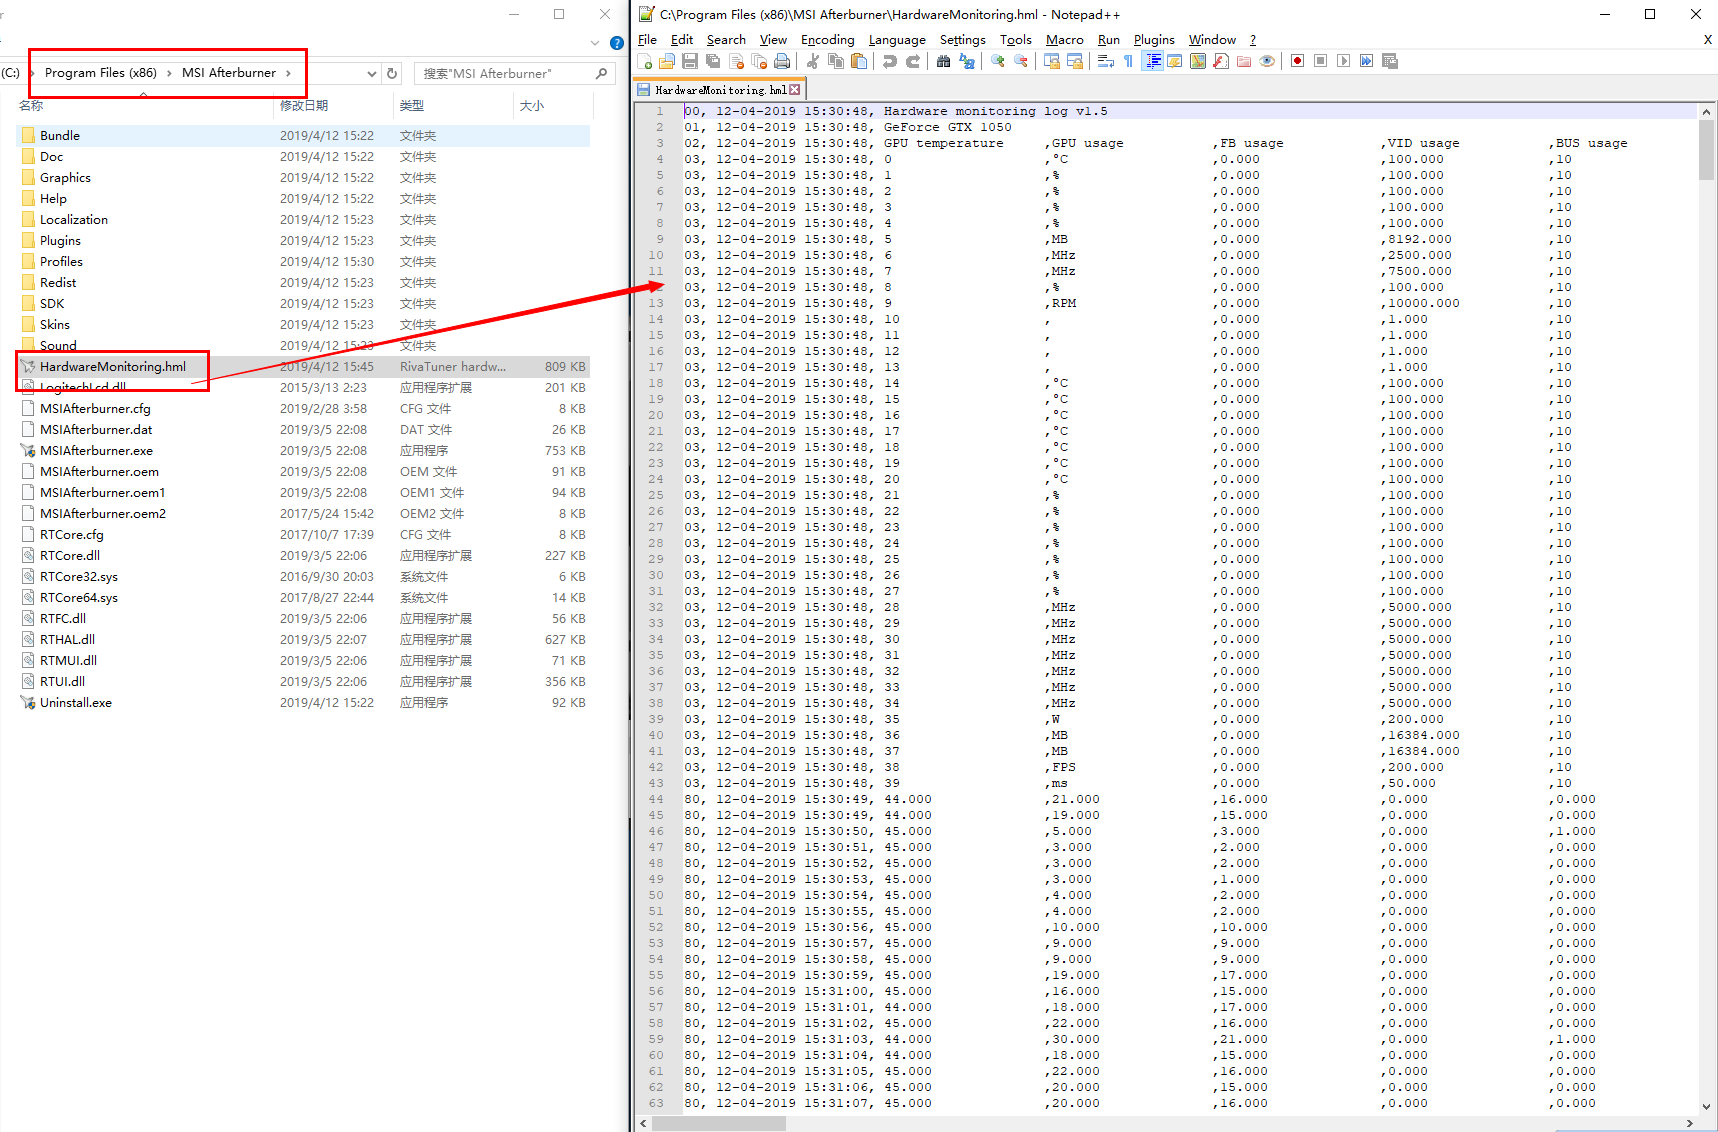Close the HardwareMonitoring.hml tab via its X

coord(795,90)
